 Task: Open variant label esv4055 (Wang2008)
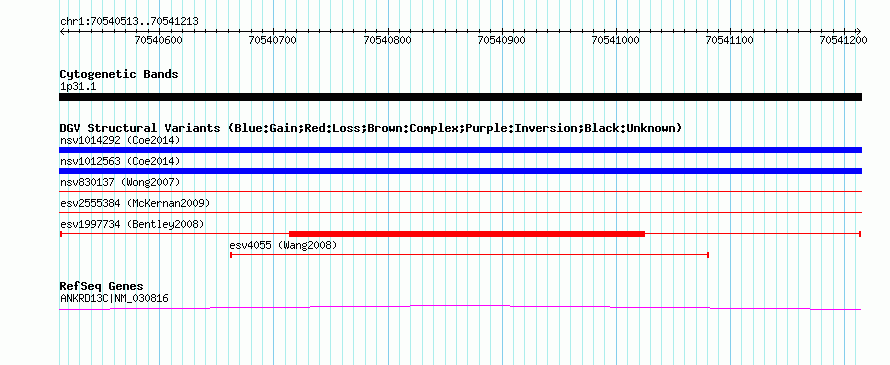283,245
